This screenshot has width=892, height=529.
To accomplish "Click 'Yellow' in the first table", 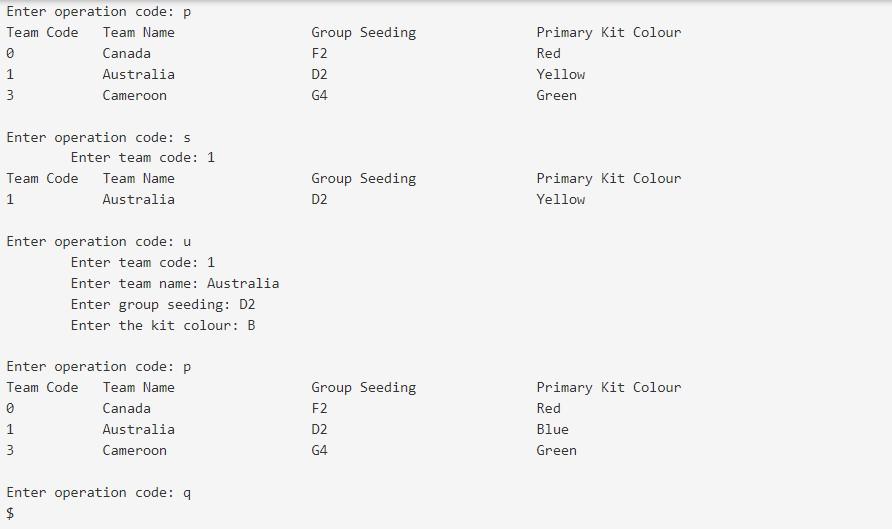I will [x=560, y=75].
